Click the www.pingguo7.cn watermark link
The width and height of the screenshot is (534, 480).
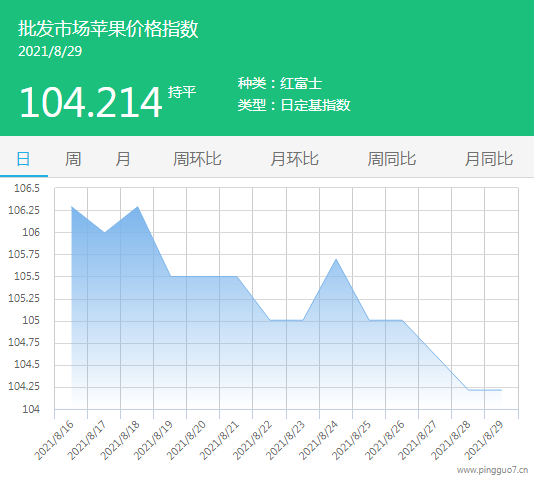[492, 470]
